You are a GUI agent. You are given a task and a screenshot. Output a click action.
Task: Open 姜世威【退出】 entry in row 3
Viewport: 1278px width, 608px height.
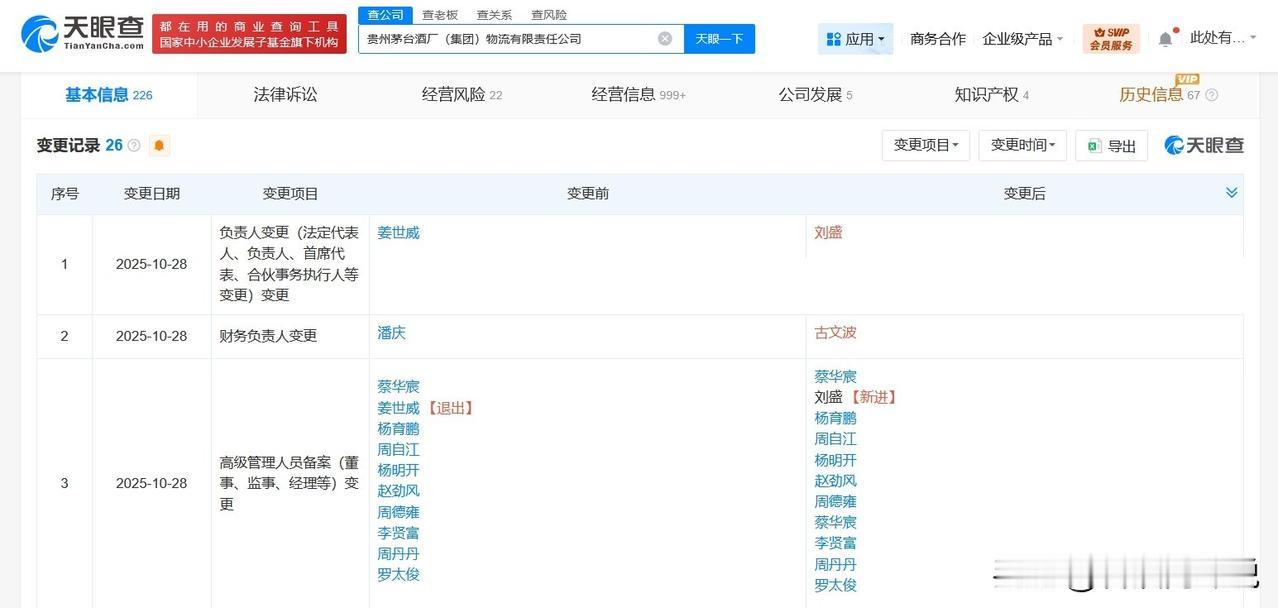click(x=427, y=408)
